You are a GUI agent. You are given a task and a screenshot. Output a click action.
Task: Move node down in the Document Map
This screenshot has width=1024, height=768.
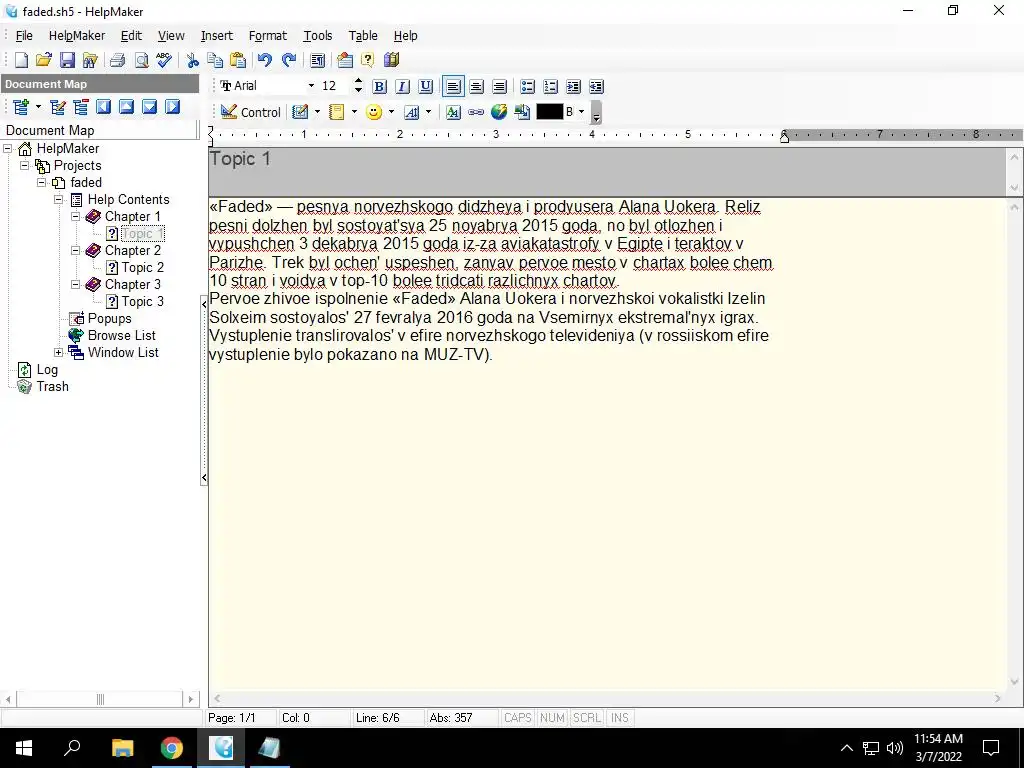pos(150,107)
